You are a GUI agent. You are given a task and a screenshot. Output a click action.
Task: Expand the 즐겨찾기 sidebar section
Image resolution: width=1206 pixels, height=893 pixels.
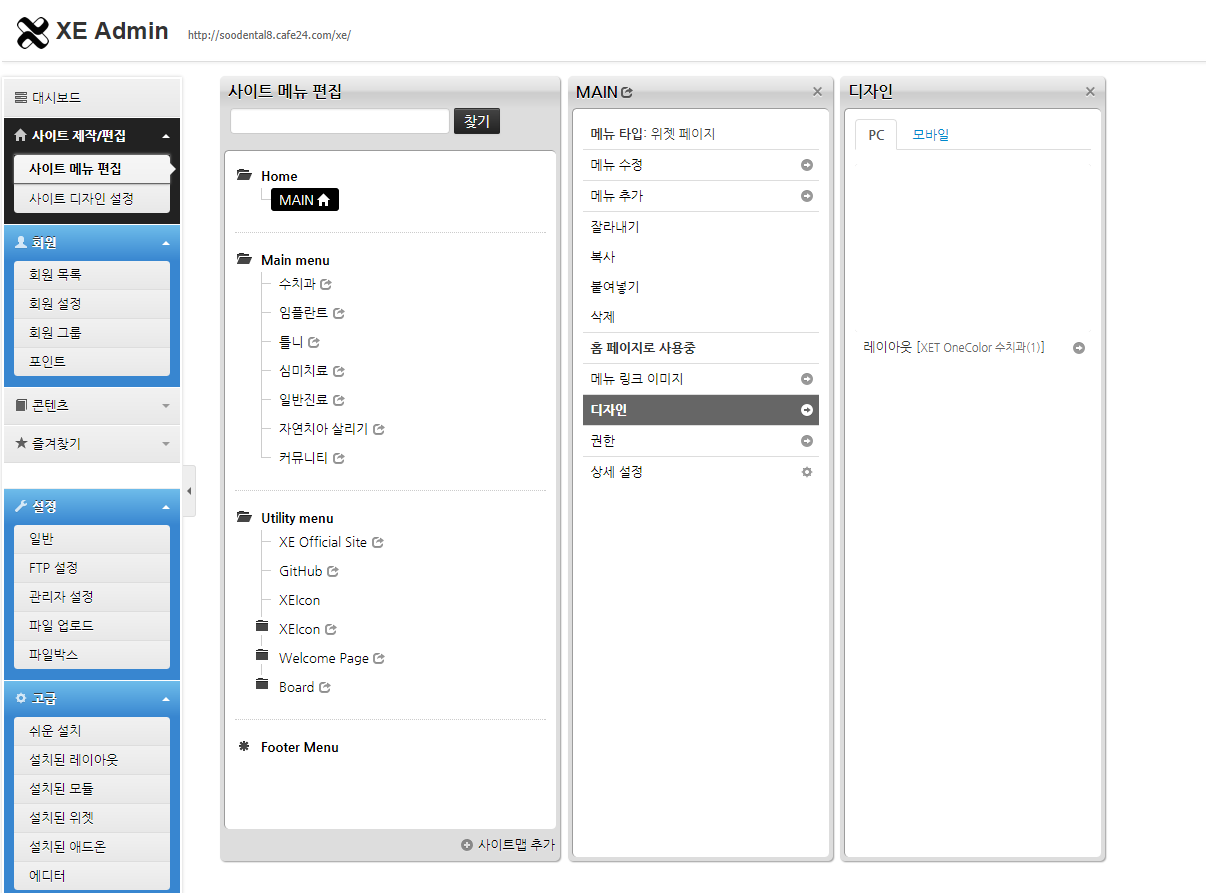(x=166, y=443)
